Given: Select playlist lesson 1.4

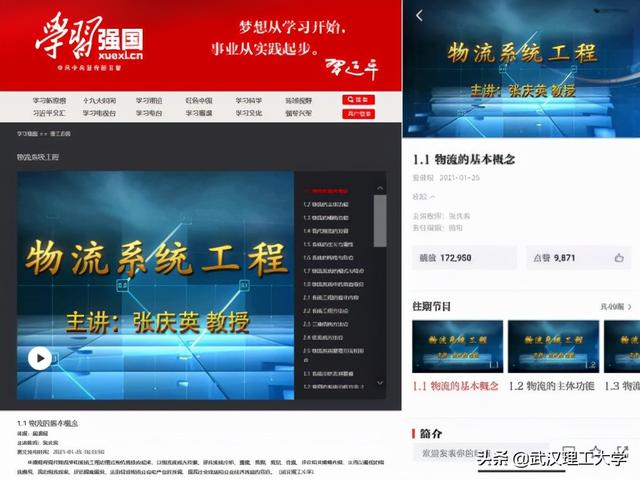Looking at the screenshot, I should [326, 231].
